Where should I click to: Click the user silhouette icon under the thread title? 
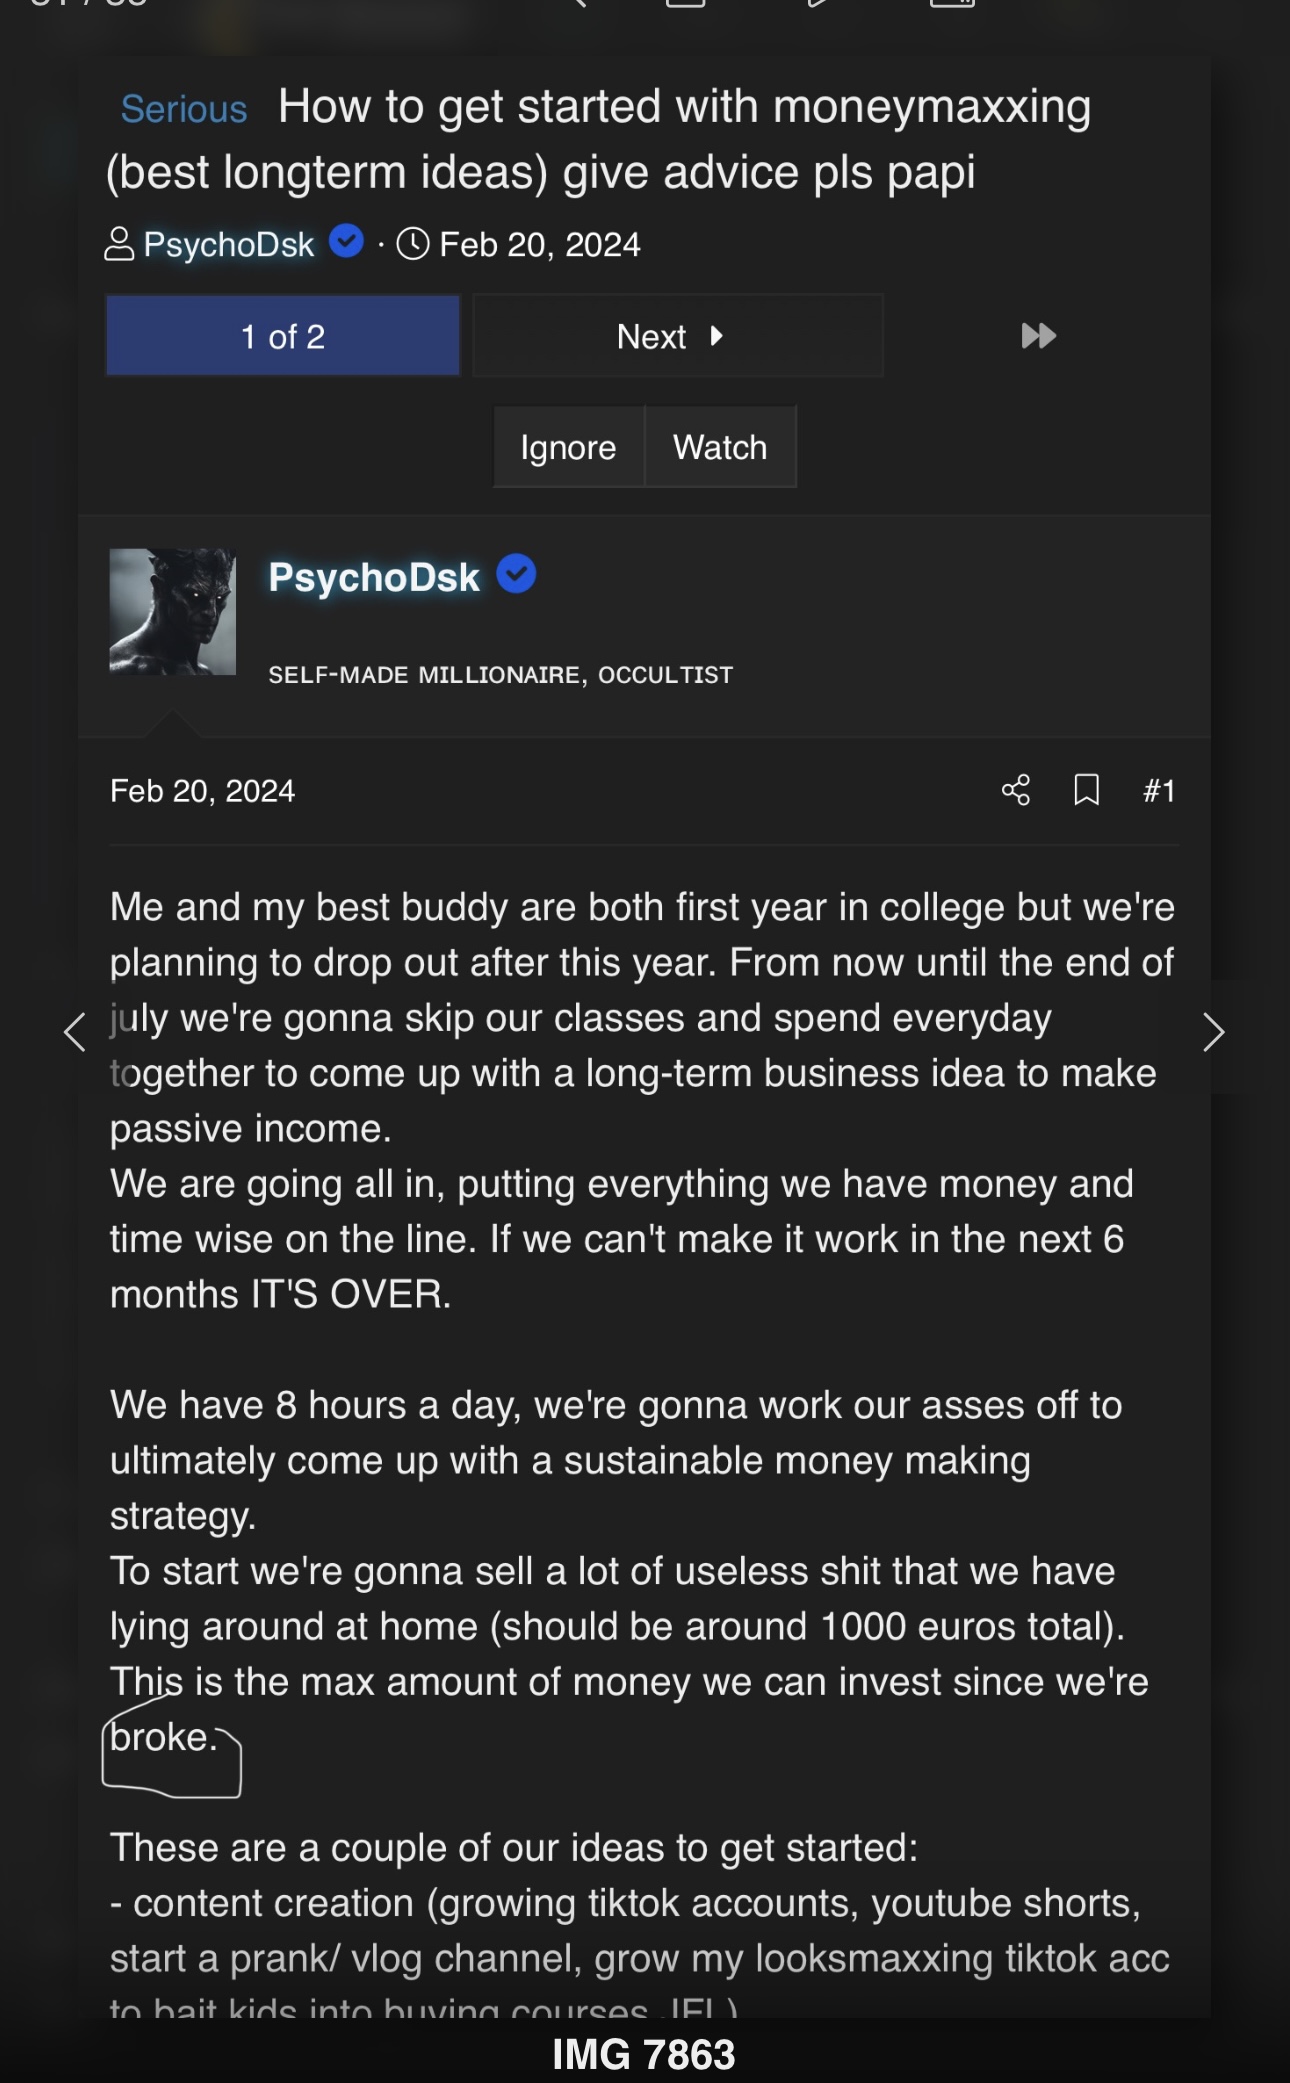(x=119, y=244)
